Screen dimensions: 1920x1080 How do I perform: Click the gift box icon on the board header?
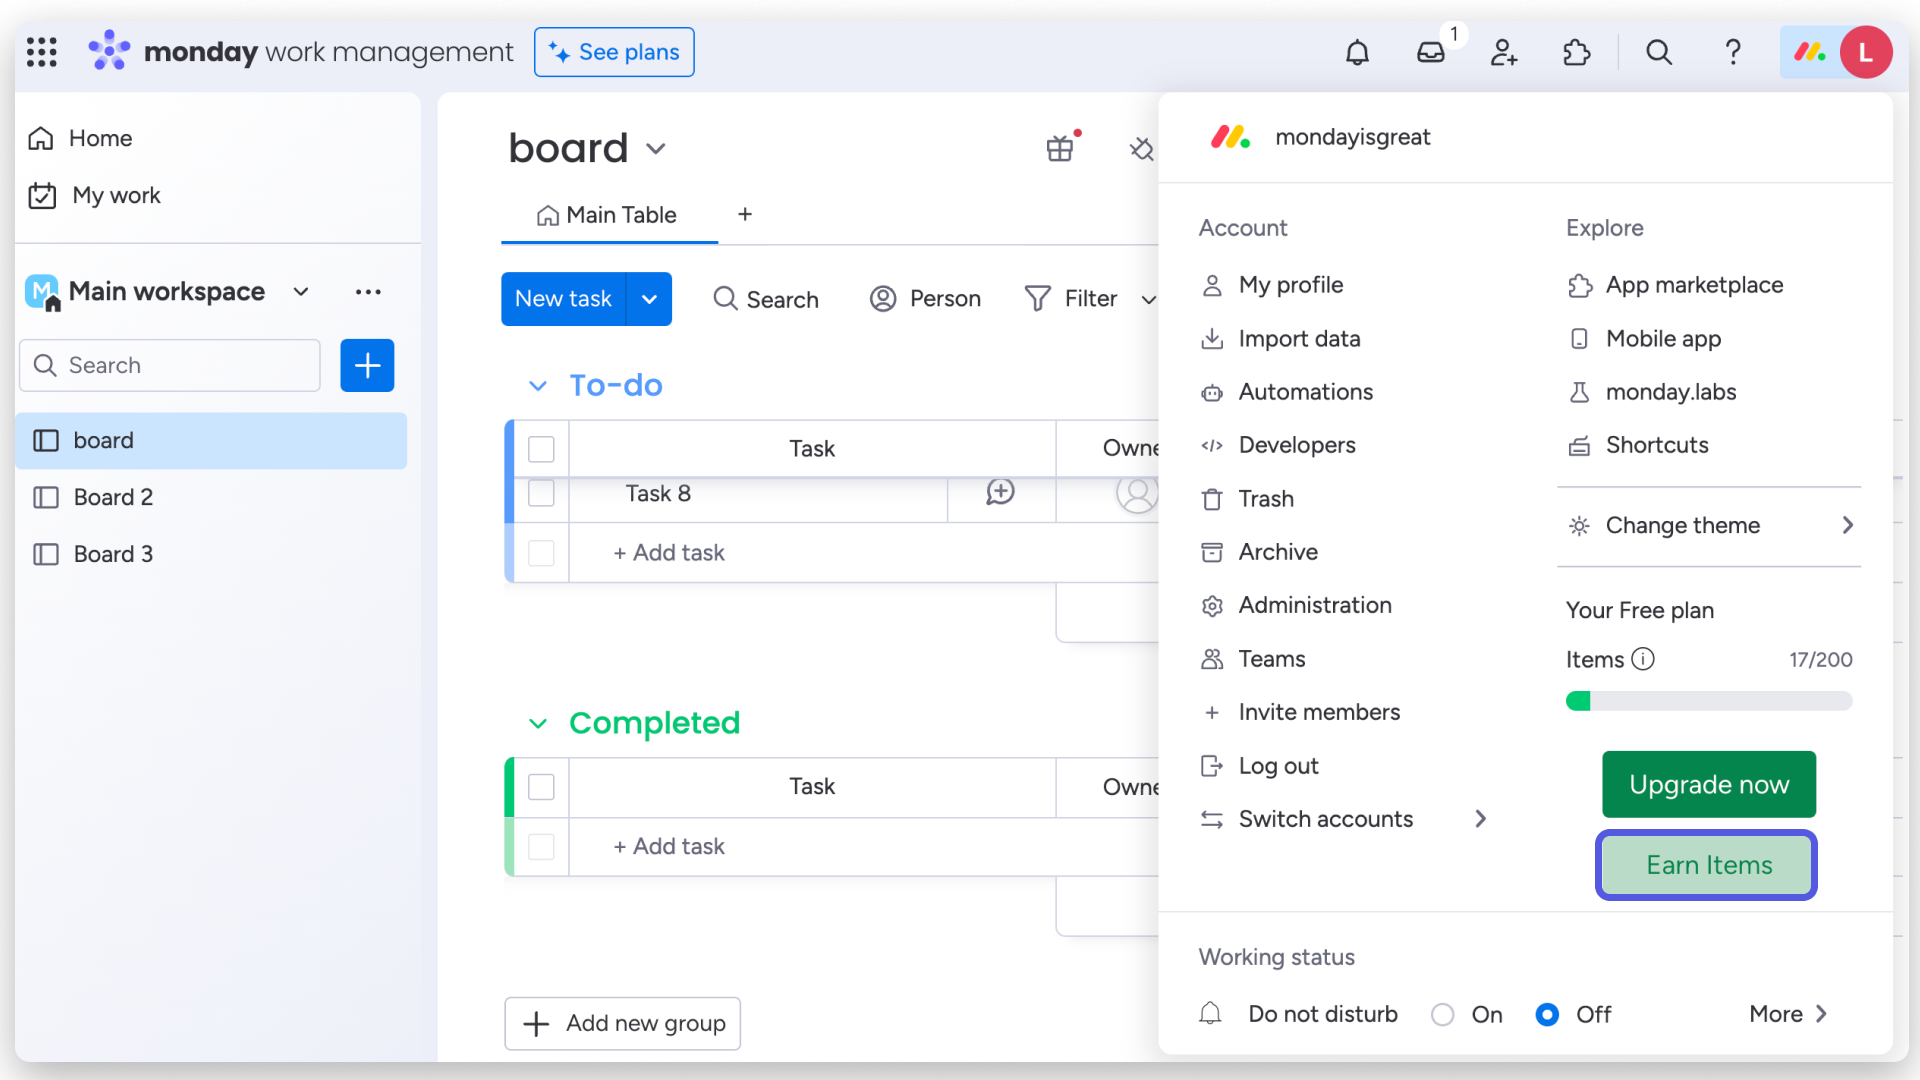pyautogui.click(x=1060, y=149)
